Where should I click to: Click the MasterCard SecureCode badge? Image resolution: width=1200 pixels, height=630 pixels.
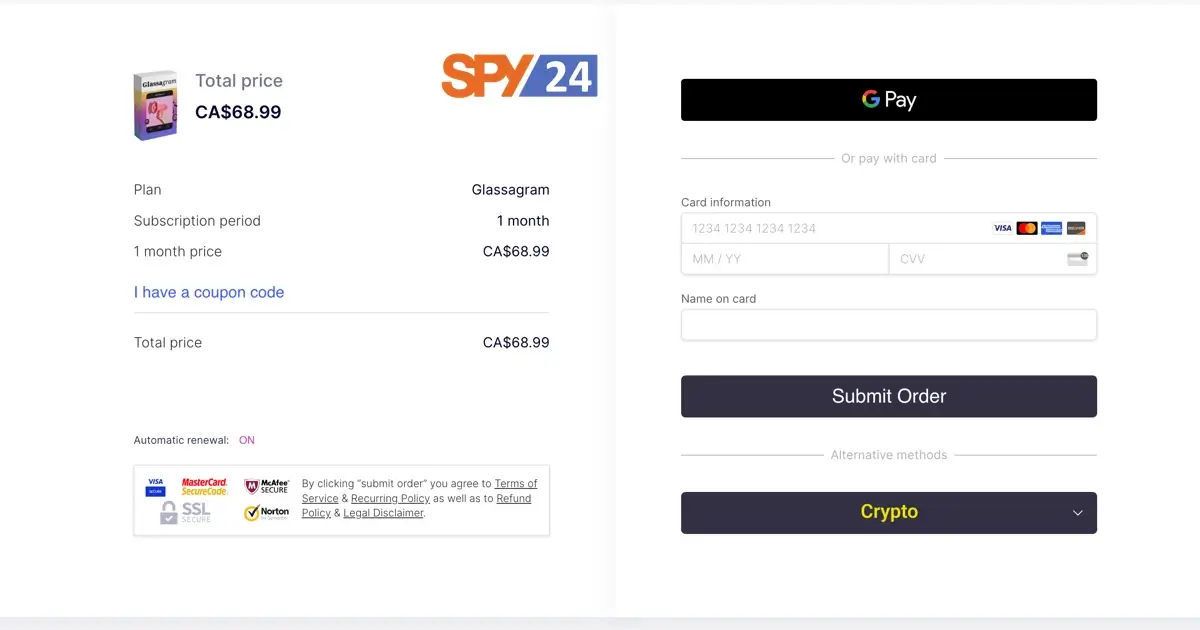coord(205,487)
